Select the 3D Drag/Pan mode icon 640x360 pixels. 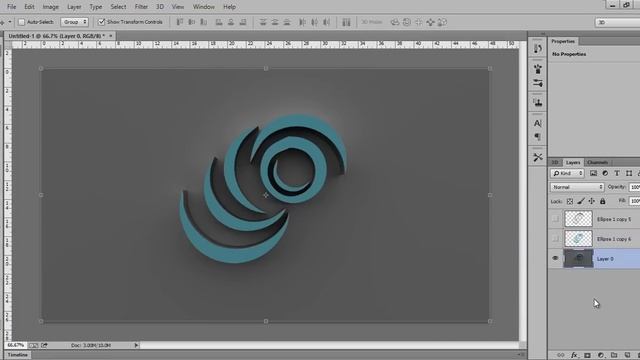[x=418, y=22]
